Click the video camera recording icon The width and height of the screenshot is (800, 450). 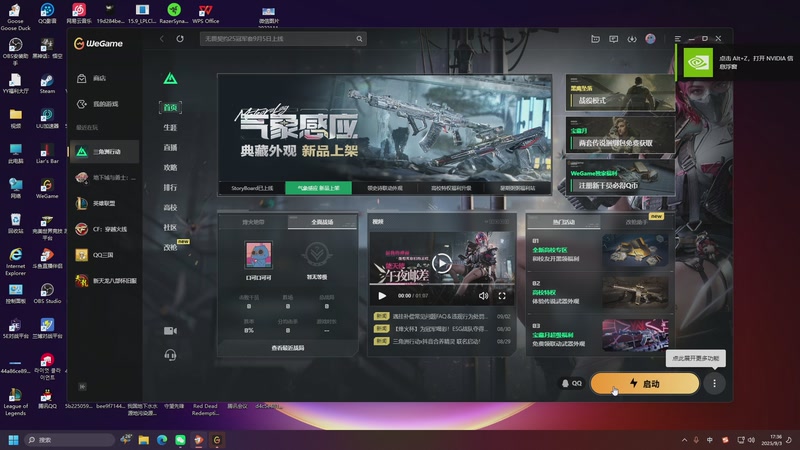click(170, 331)
